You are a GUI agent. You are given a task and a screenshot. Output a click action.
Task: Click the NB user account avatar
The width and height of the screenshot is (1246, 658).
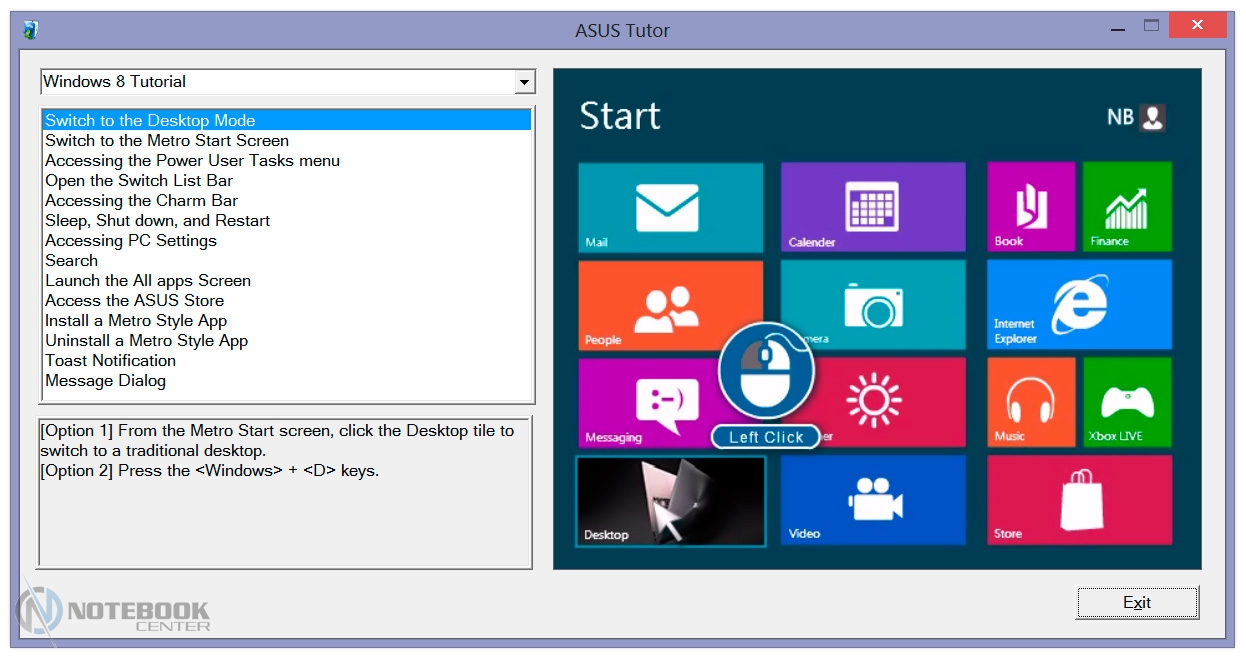(1153, 118)
